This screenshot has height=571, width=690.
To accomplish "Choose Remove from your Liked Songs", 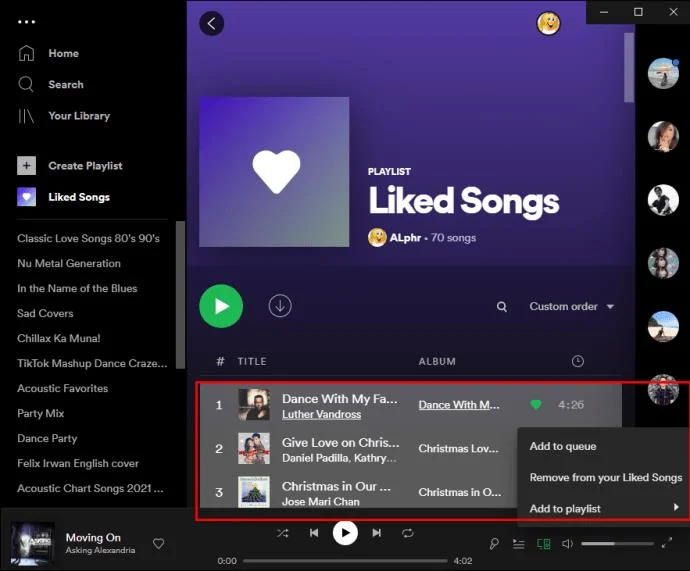I will click(x=606, y=478).
